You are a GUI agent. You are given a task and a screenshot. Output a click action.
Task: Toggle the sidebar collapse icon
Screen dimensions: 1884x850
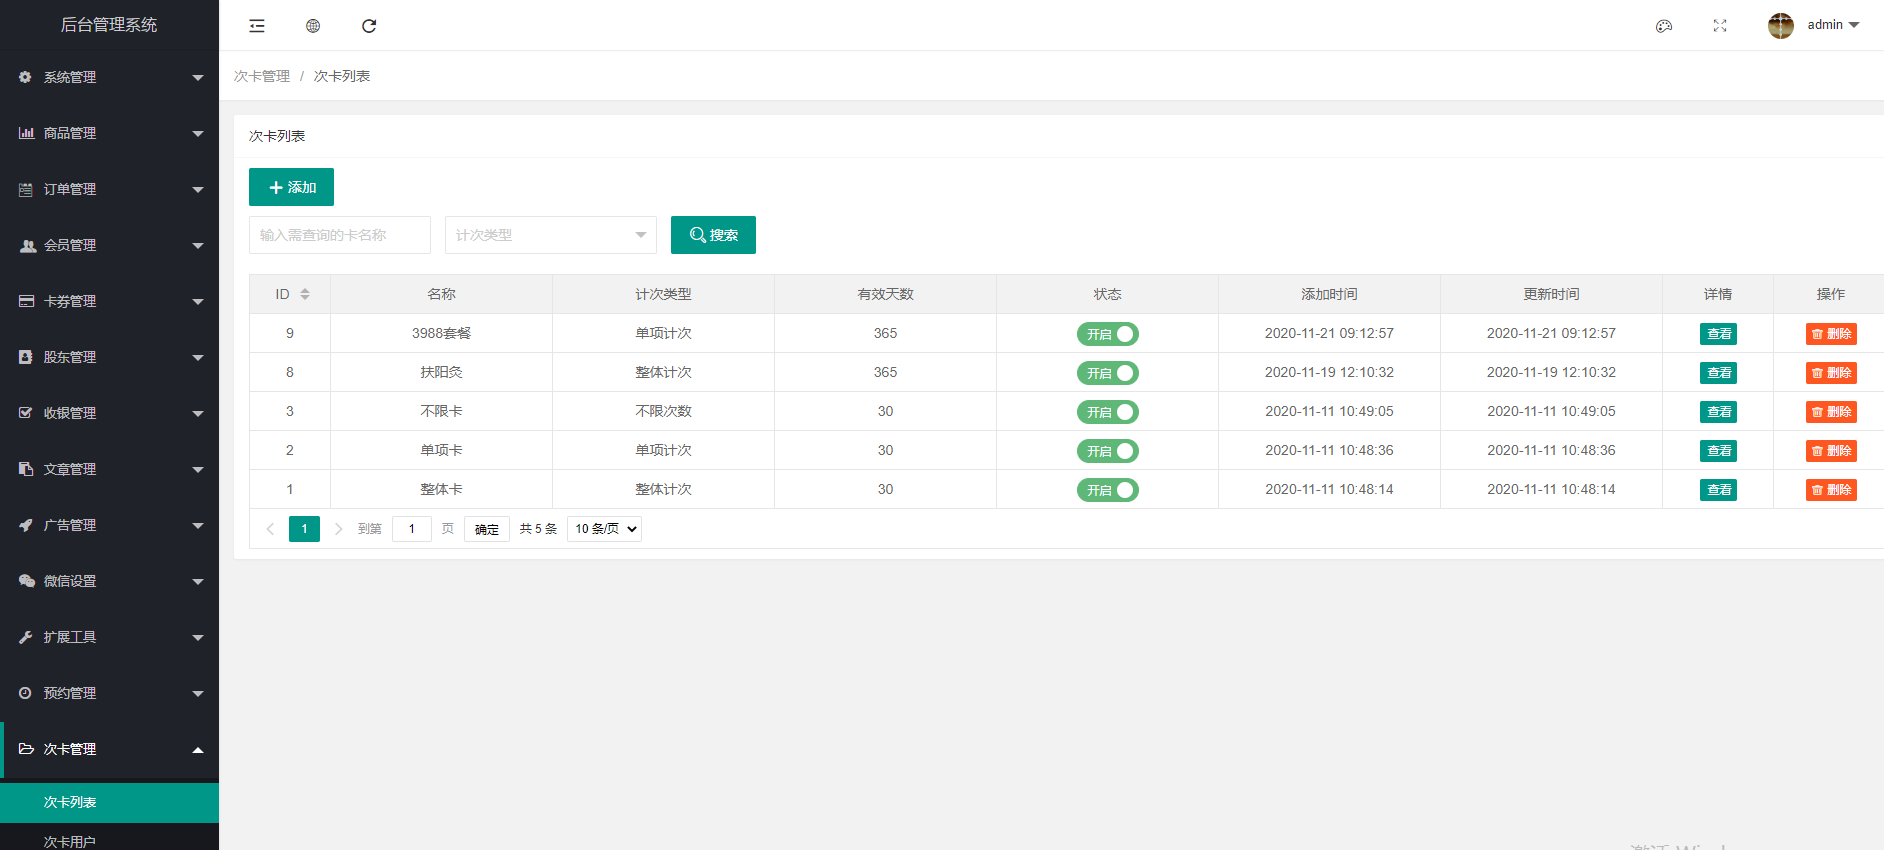pyautogui.click(x=257, y=26)
